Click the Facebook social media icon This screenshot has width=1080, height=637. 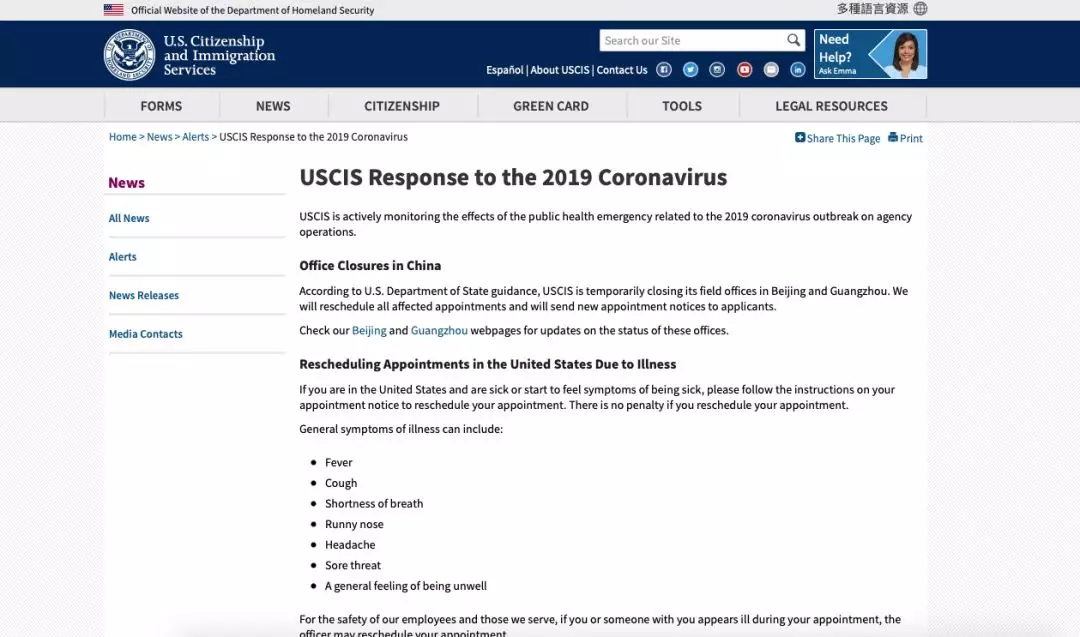click(664, 70)
